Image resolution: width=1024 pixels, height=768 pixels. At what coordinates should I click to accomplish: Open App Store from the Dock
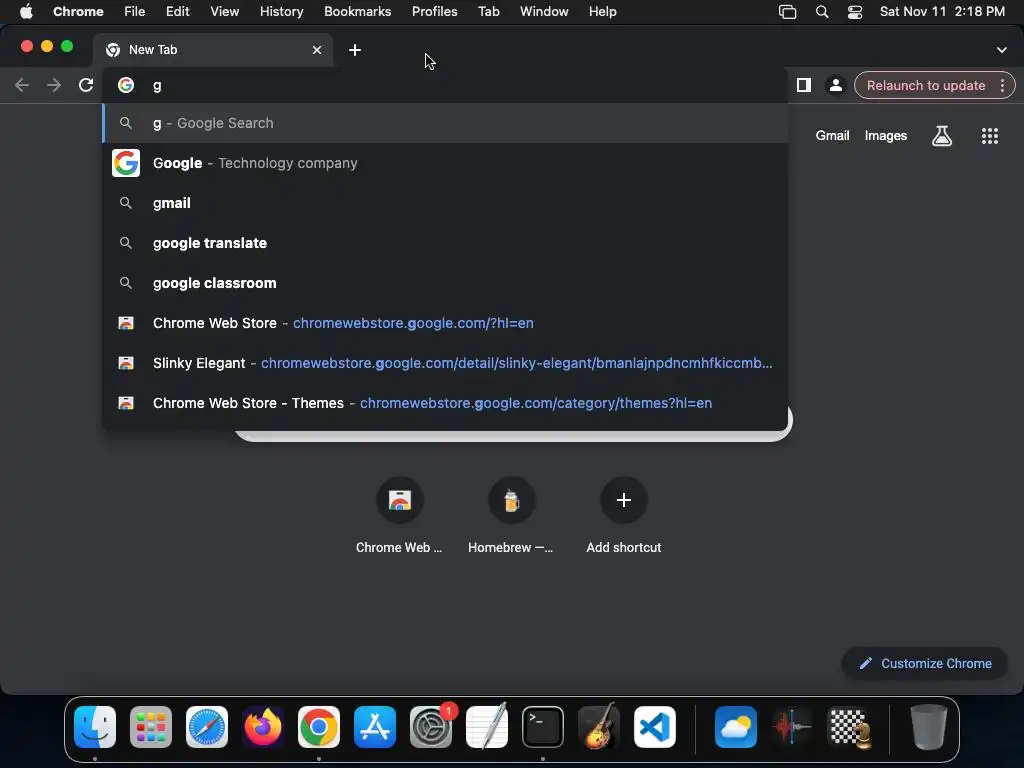375,726
